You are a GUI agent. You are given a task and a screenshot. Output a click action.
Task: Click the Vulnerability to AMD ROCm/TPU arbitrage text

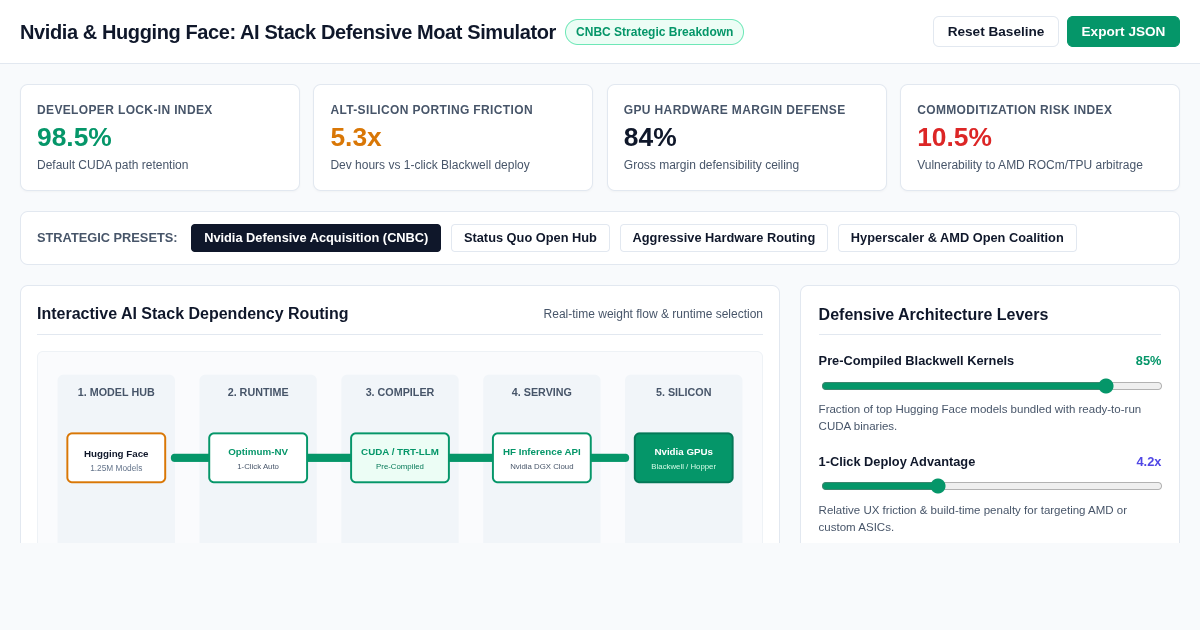tap(1030, 165)
